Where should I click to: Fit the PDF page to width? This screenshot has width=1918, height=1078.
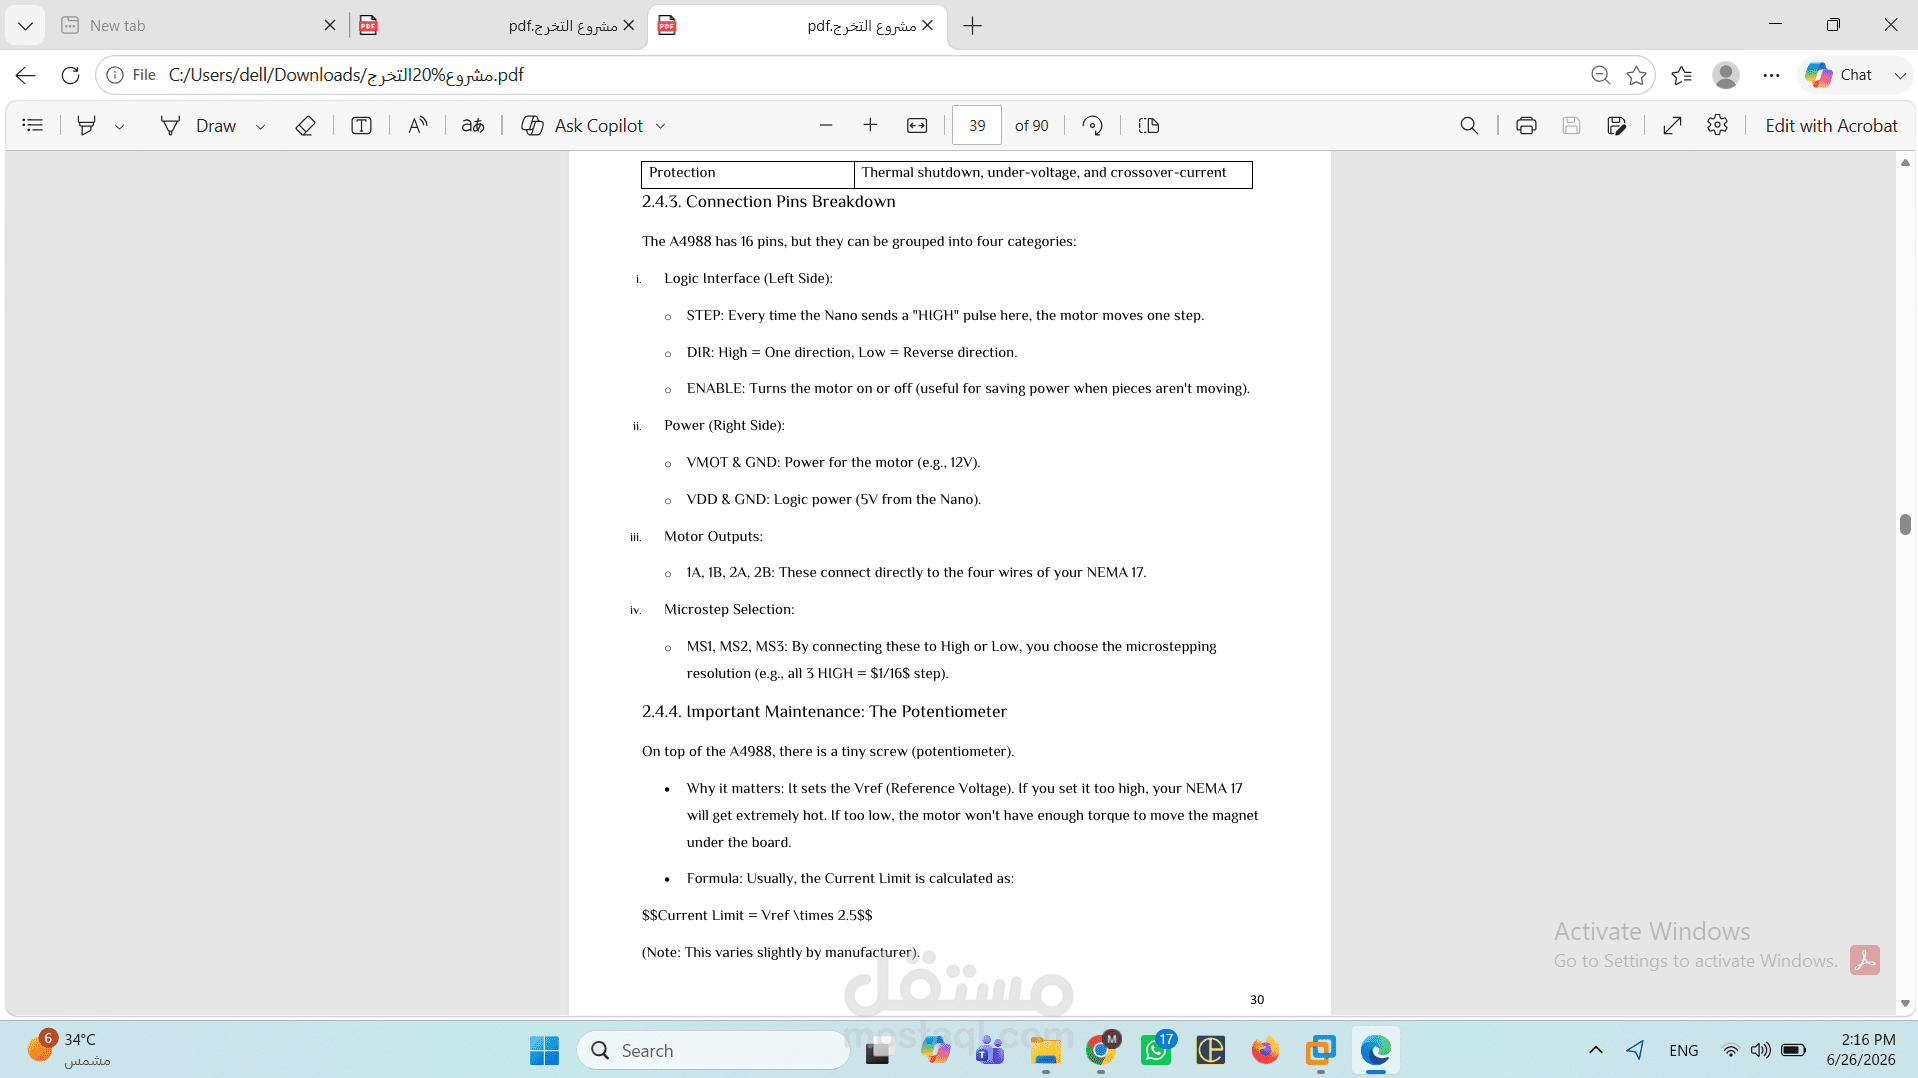(917, 125)
